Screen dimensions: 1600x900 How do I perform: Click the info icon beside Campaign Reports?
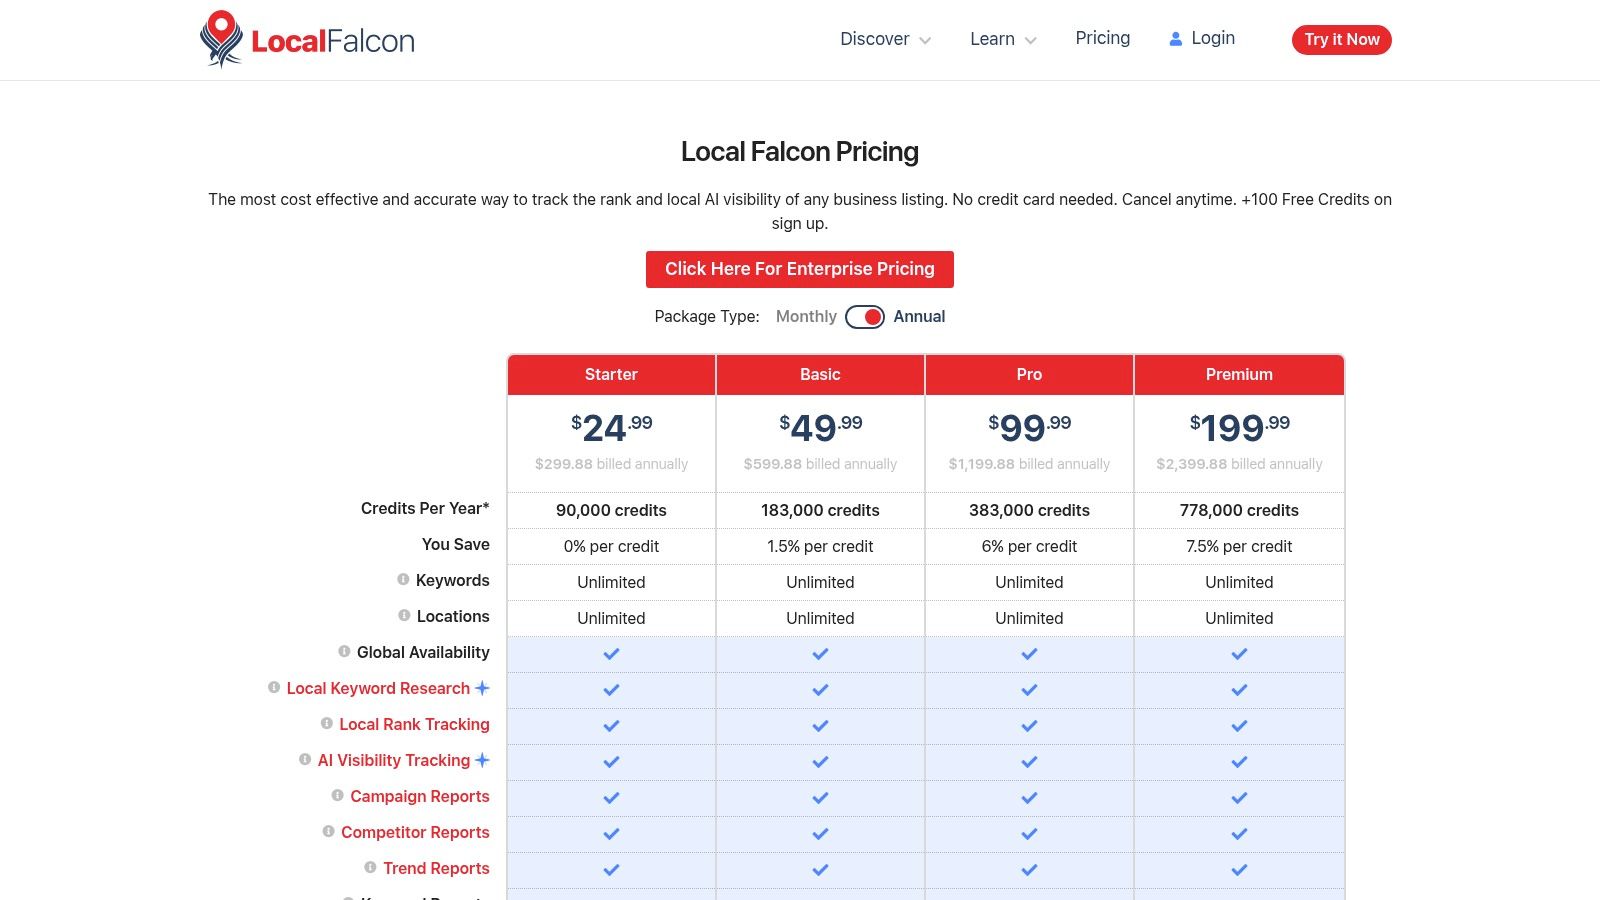pyautogui.click(x=337, y=795)
